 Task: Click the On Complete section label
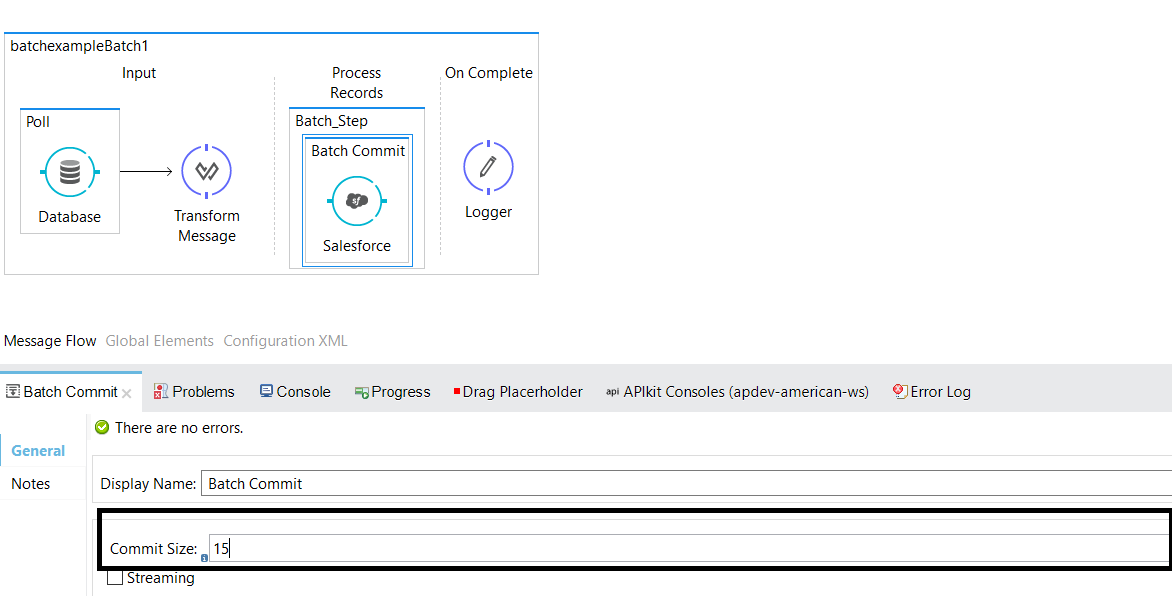(489, 73)
